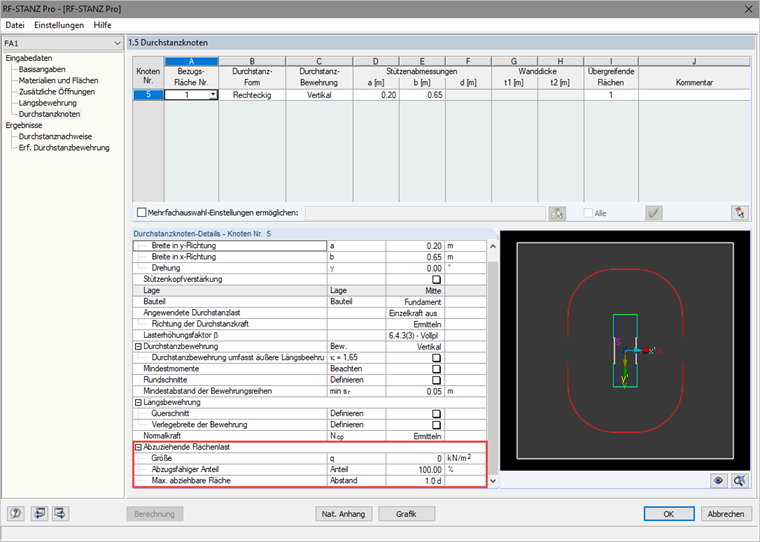Tick the Mindestmomente Beachten checkbox

(x=436, y=369)
